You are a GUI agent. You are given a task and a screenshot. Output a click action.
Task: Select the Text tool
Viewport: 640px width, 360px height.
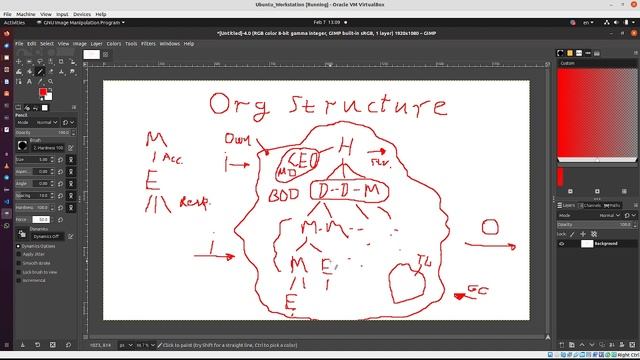[x=29, y=82]
